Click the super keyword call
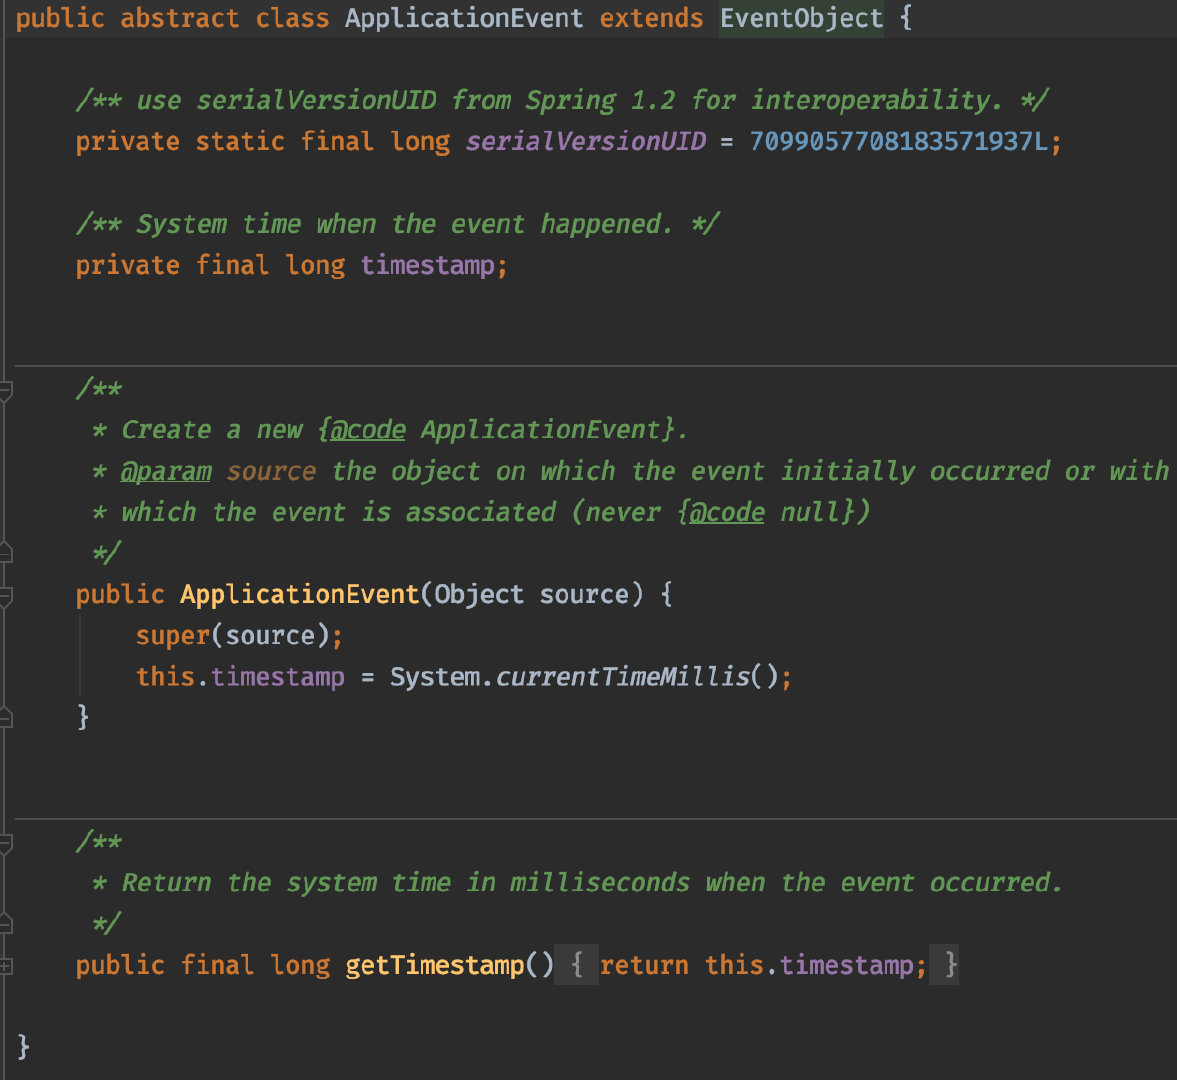 click(173, 636)
